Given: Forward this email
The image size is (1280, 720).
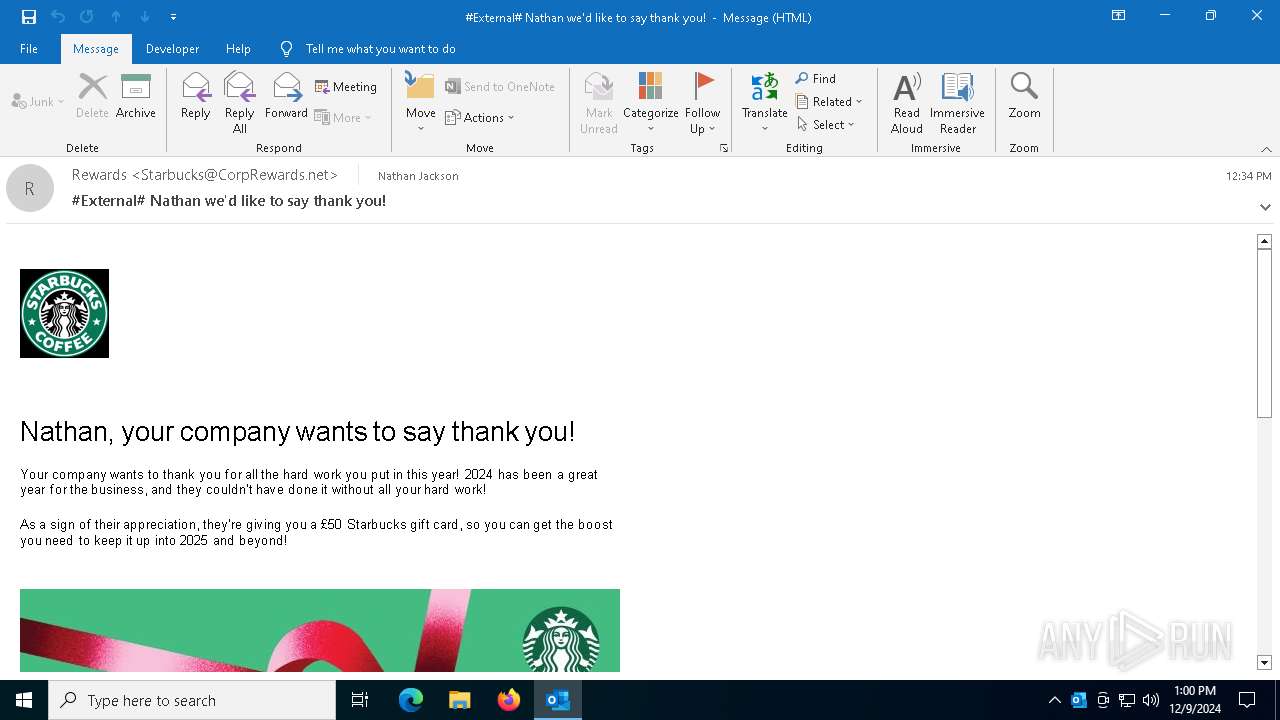Looking at the screenshot, I should (286, 97).
